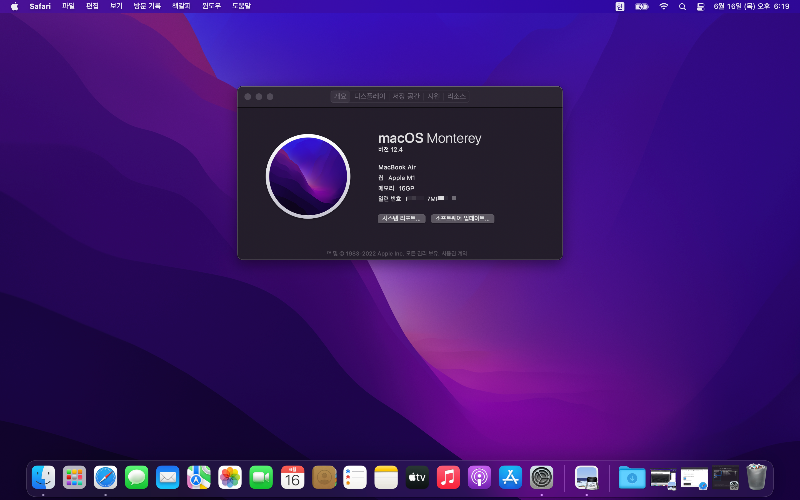Select the 개요 (Overview) tab
Viewport: 800px width, 500px height.
340,96
